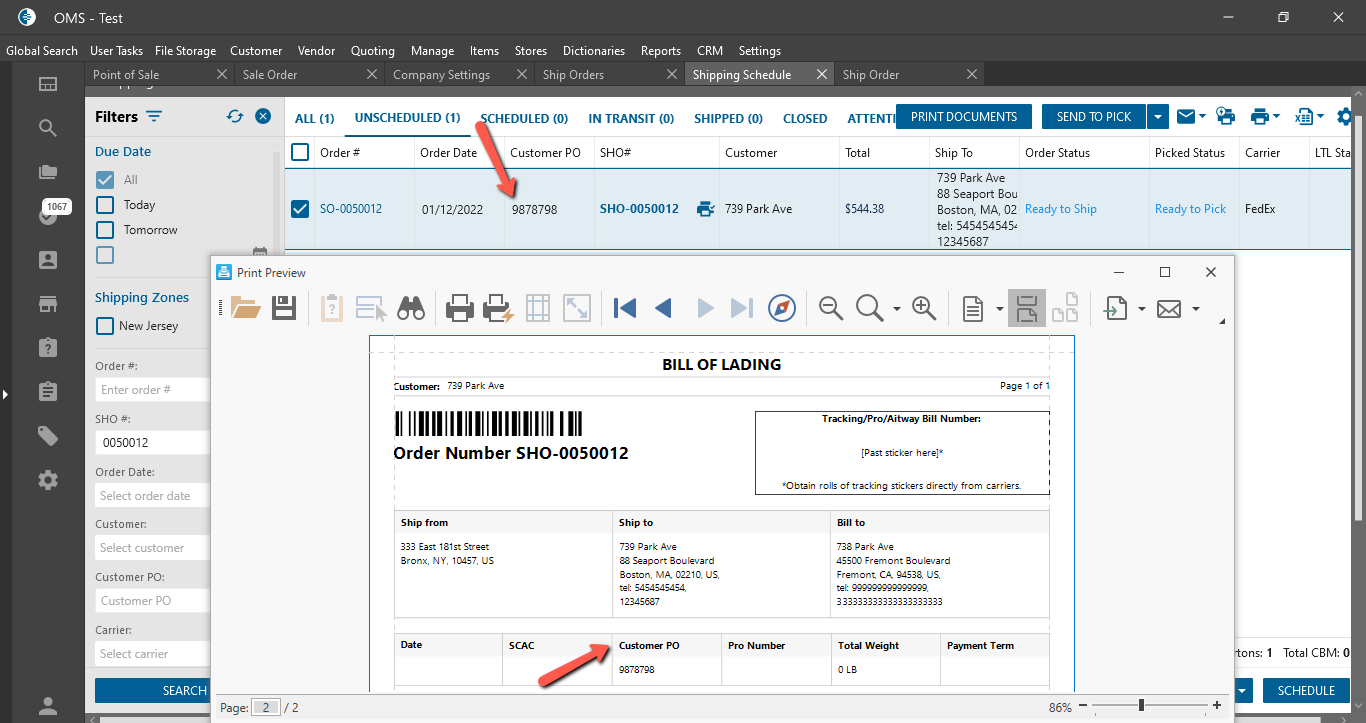This screenshot has height=723, width=1366.
Task: Click the binoculars Find icon in Print Preview
Action: click(411, 309)
